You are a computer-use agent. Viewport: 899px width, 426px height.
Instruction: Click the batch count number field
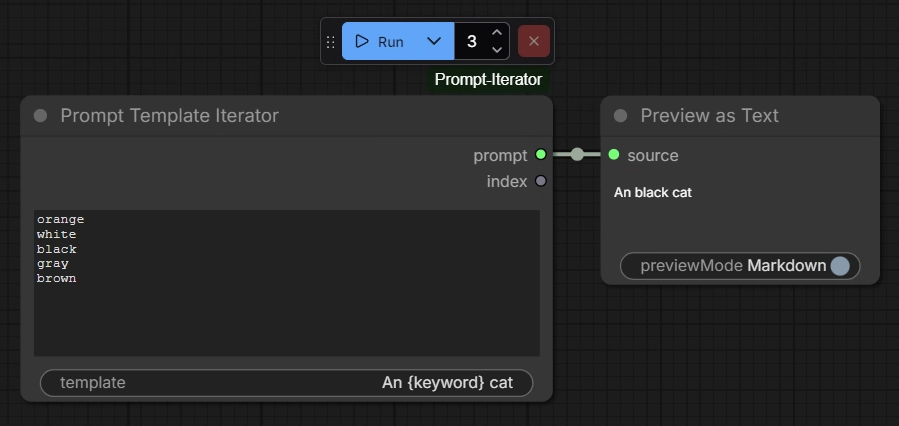[472, 41]
